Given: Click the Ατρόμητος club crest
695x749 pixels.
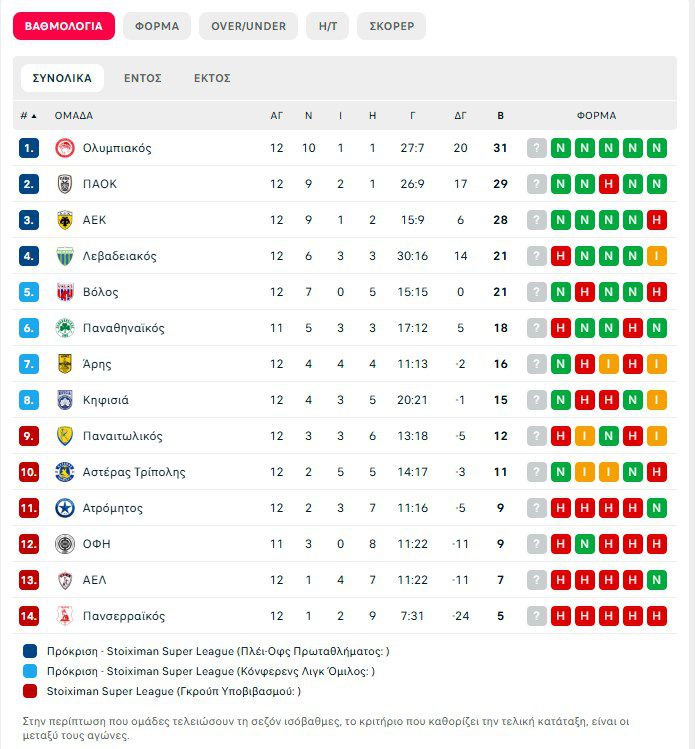Looking at the screenshot, I should point(65,508).
